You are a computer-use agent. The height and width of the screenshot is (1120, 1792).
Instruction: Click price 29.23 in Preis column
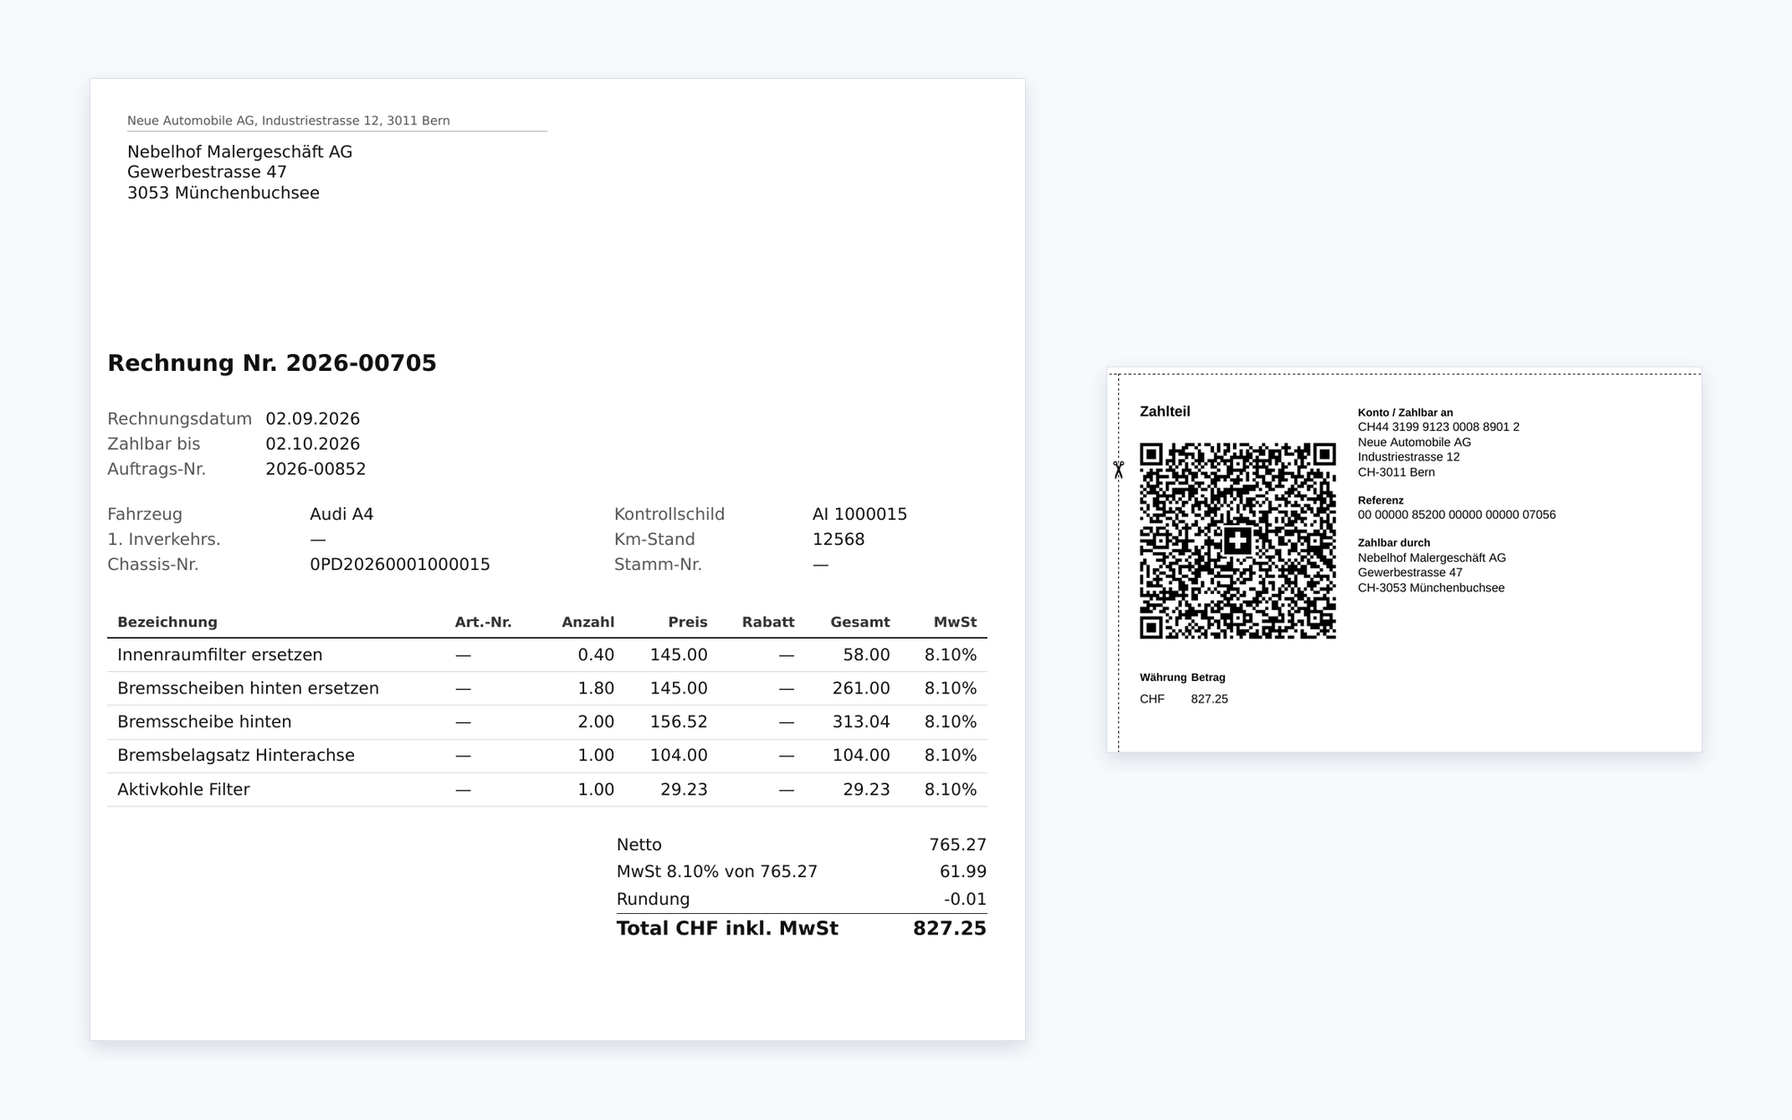[x=684, y=789]
